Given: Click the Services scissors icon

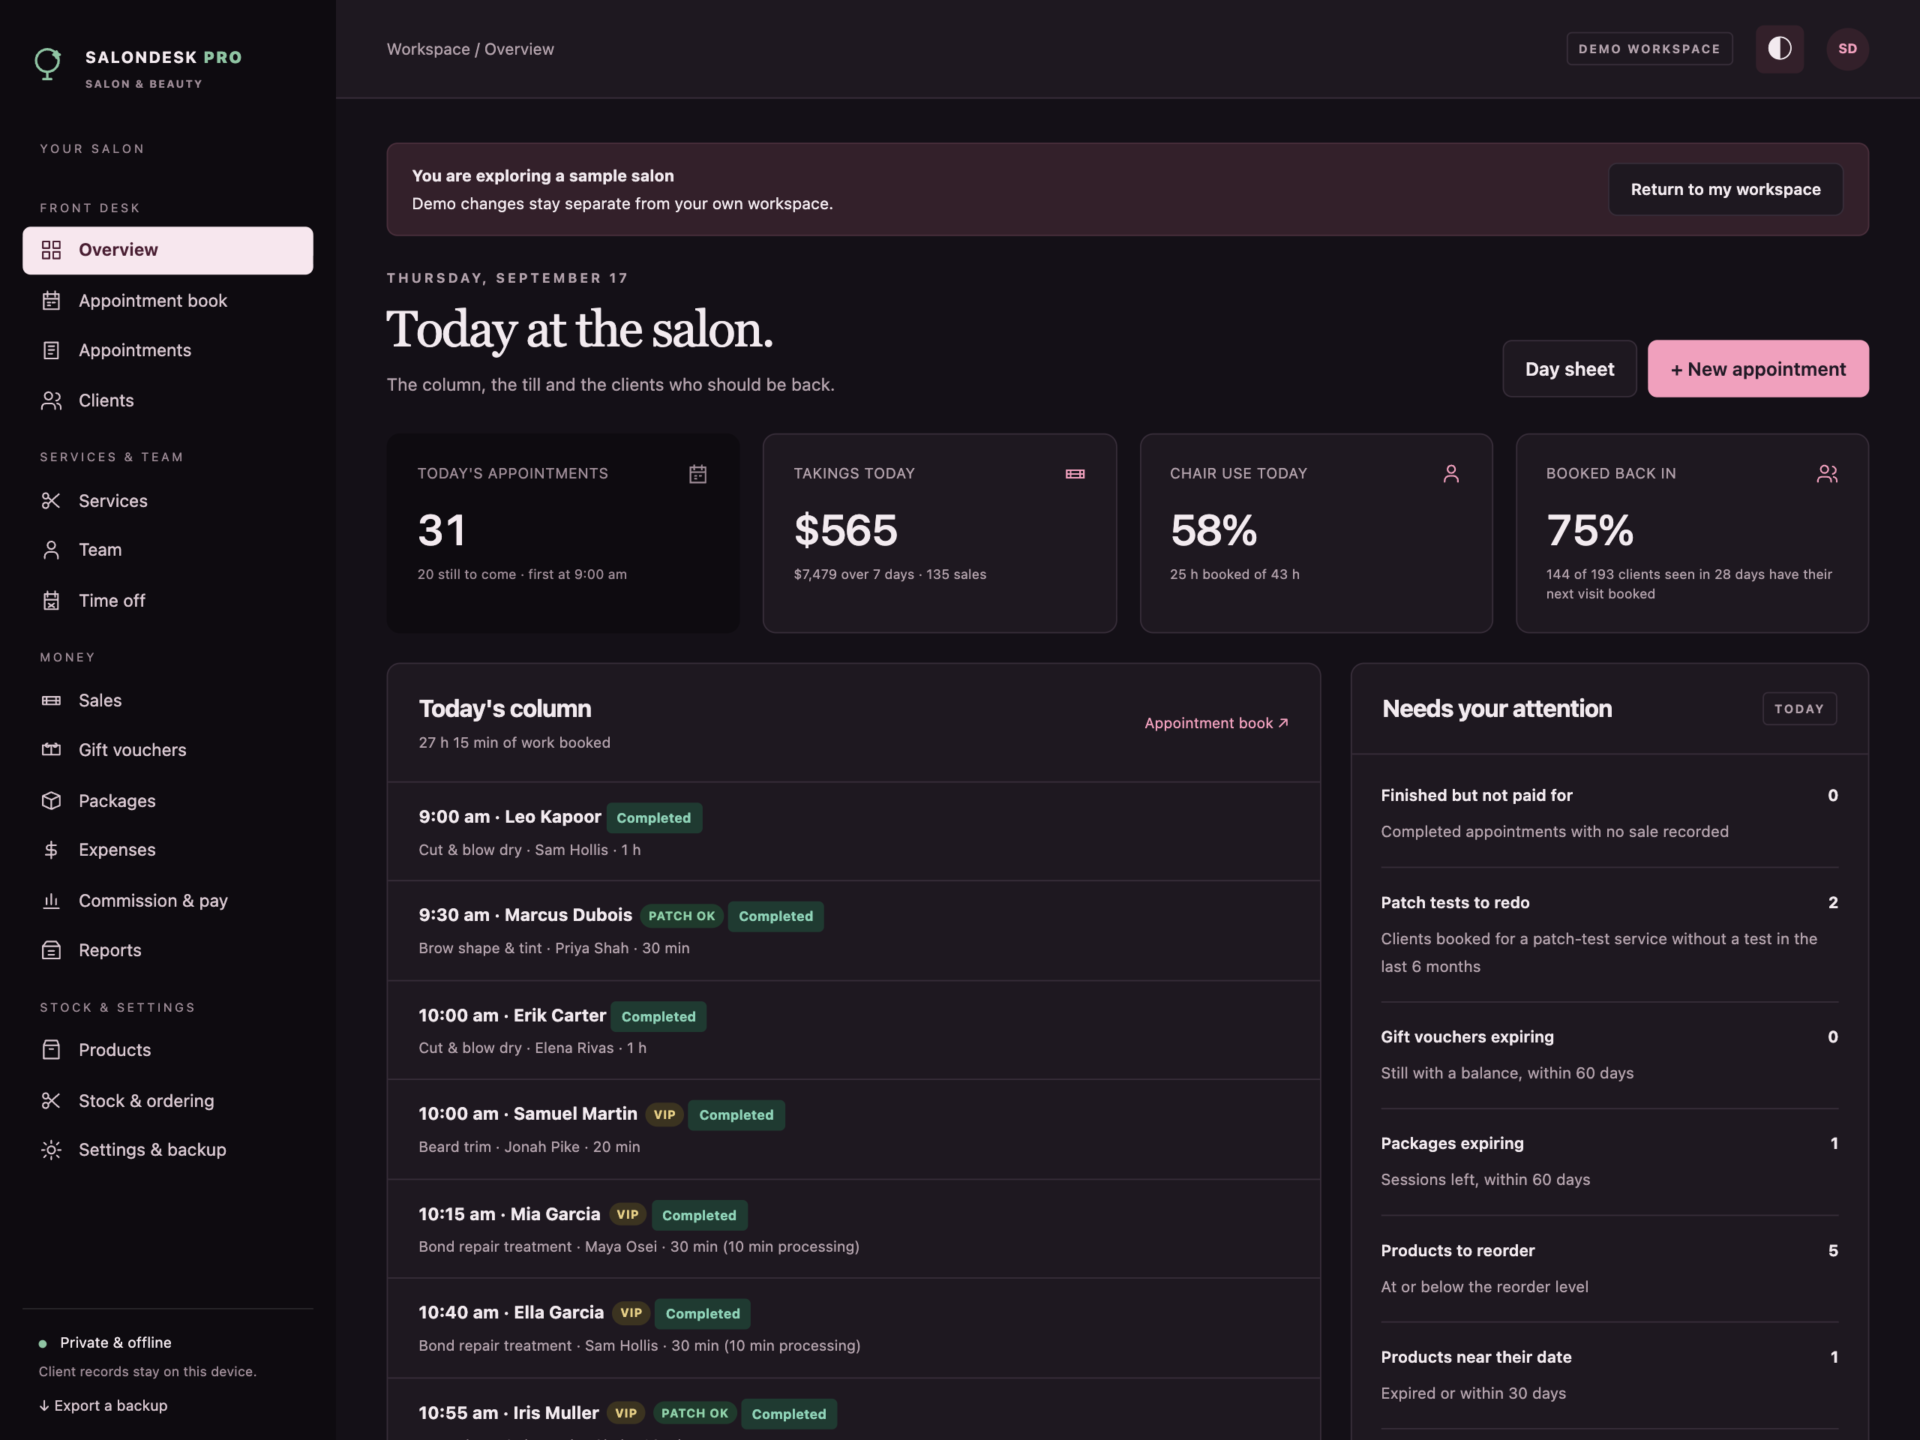Looking at the screenshot, I should tap(51, 500).
